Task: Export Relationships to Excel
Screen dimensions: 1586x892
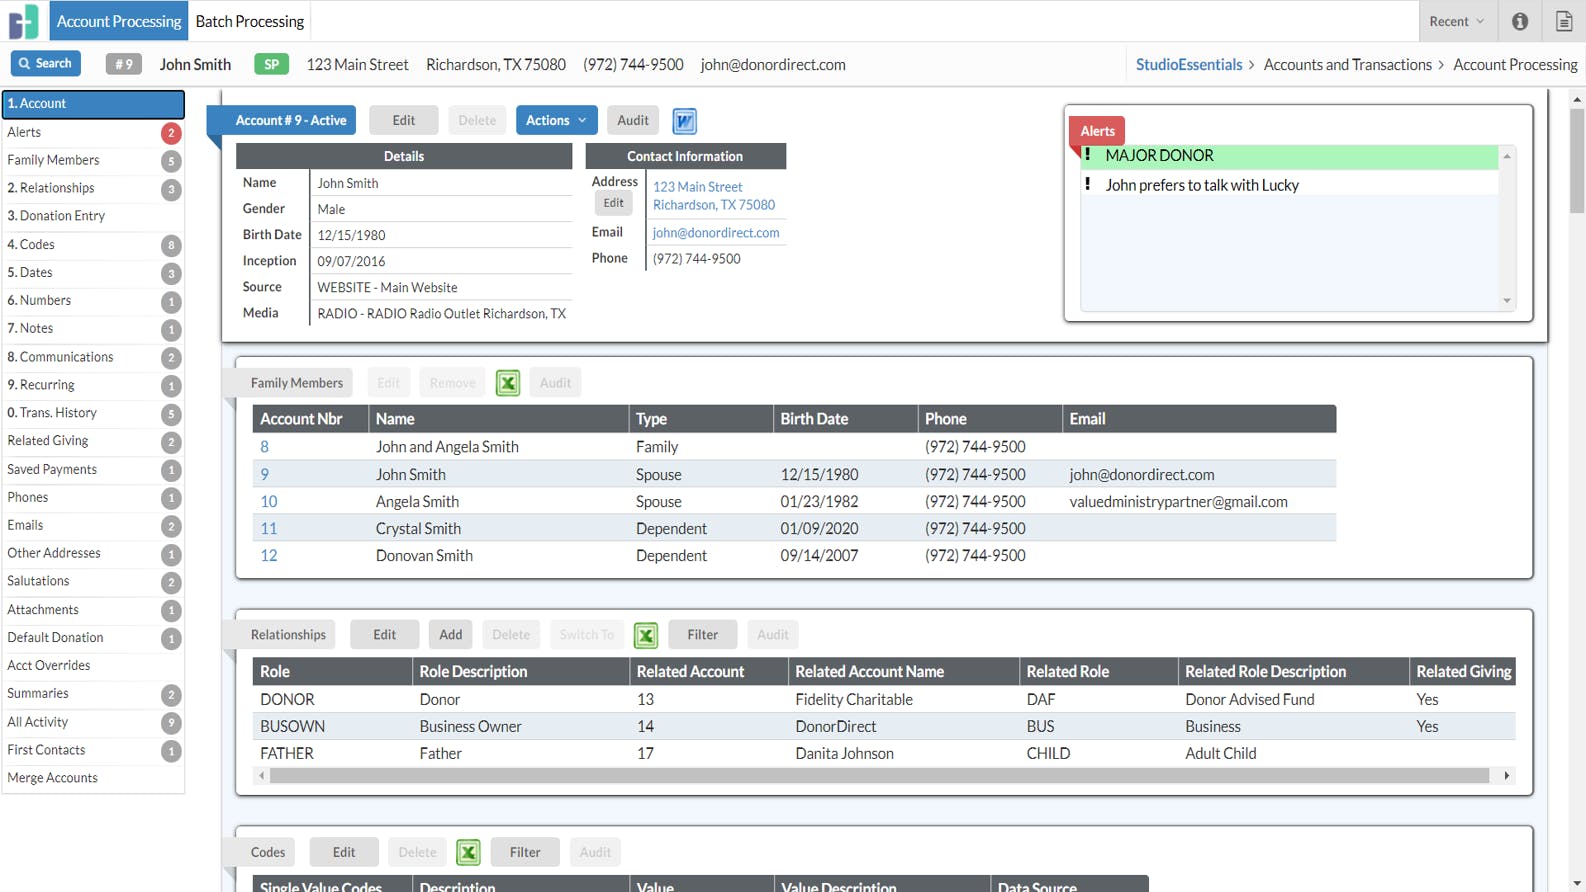Action: pos(646,635)
